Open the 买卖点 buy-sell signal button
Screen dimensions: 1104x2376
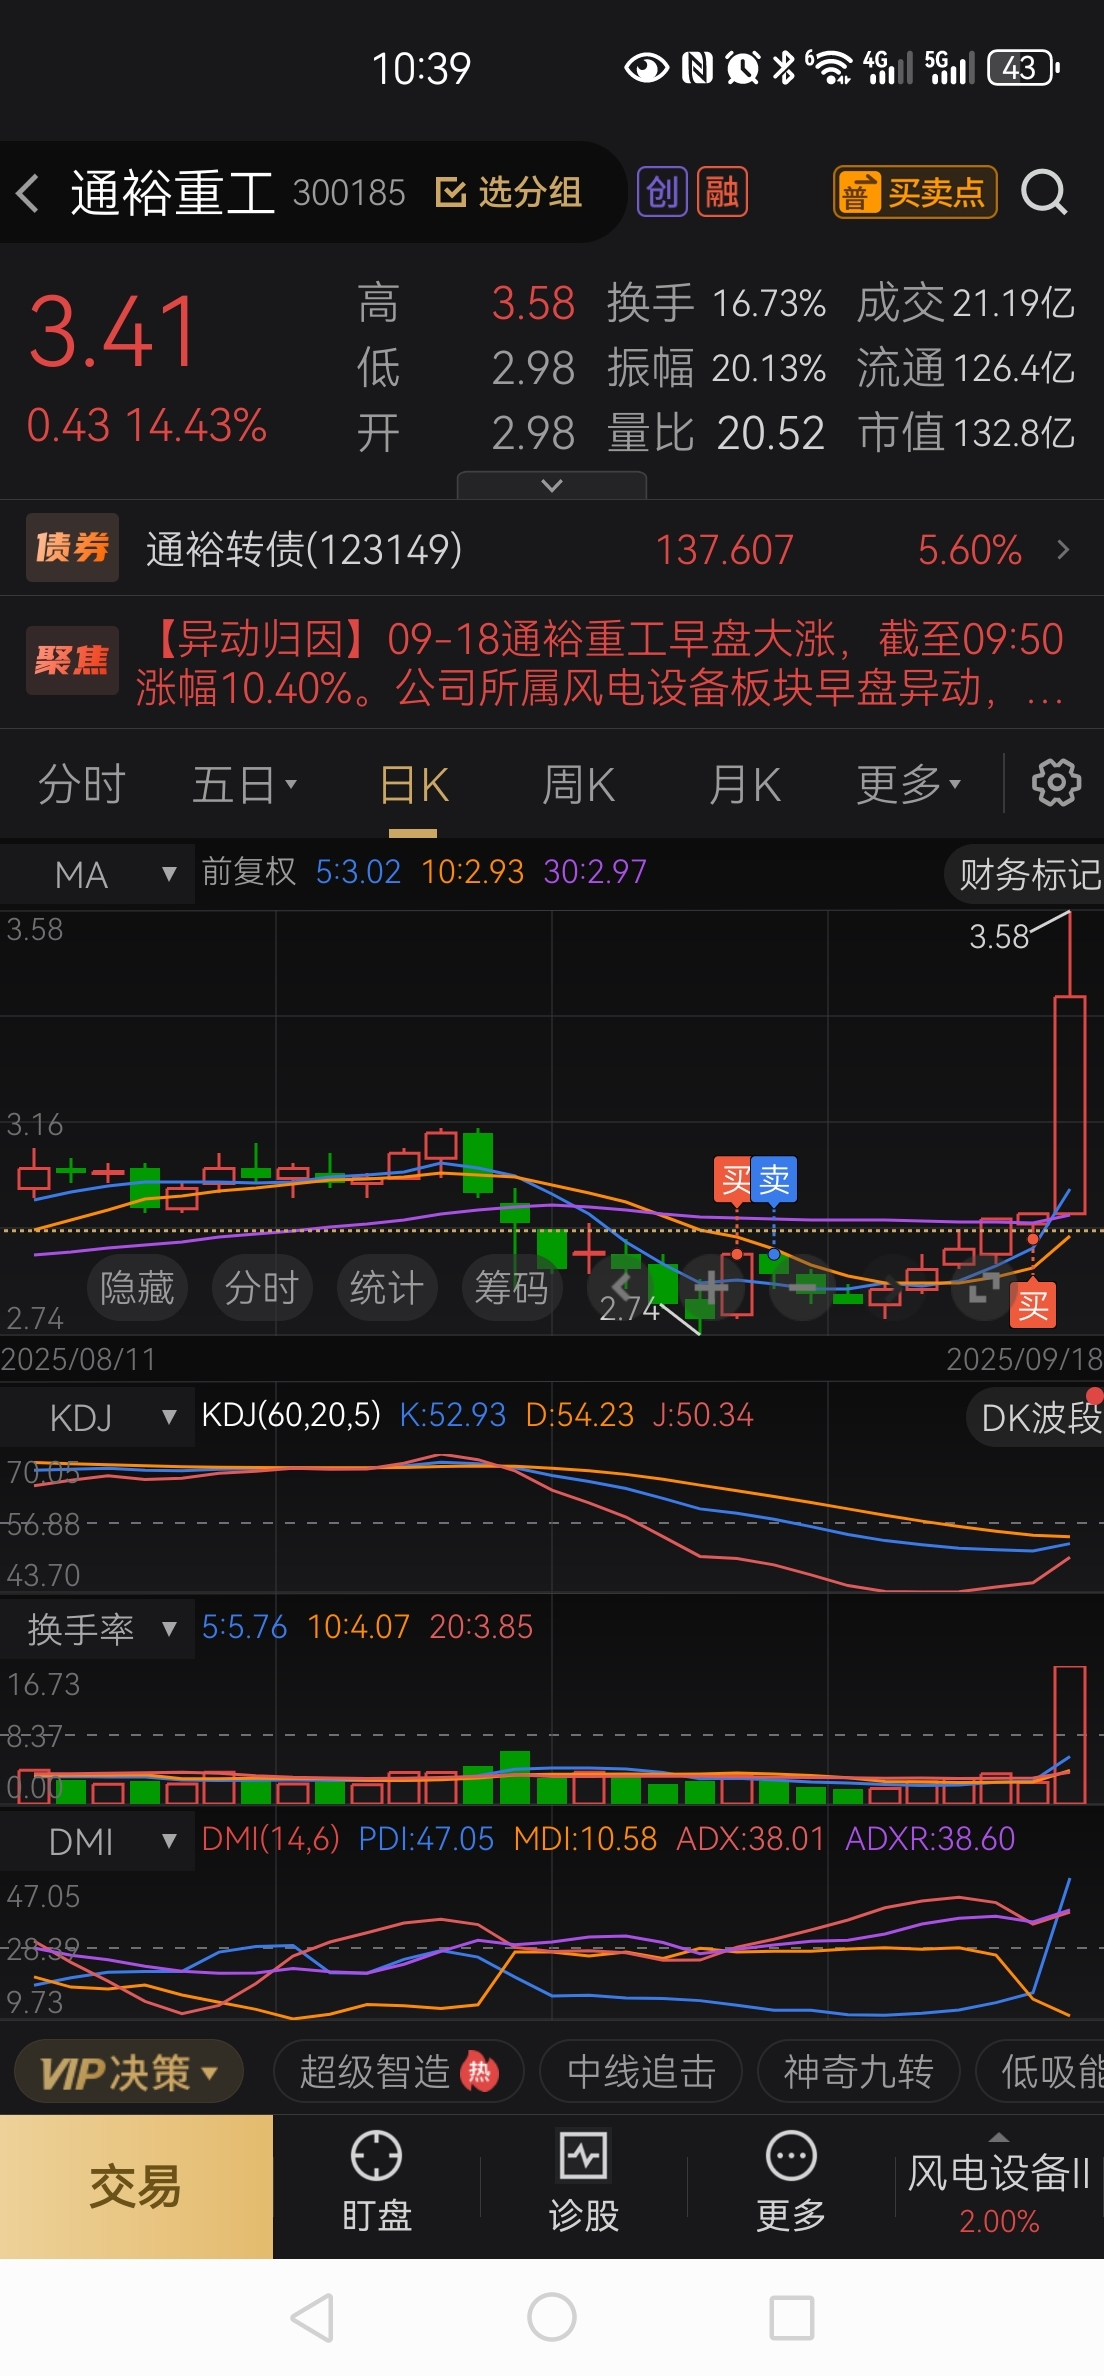point(915,192)
